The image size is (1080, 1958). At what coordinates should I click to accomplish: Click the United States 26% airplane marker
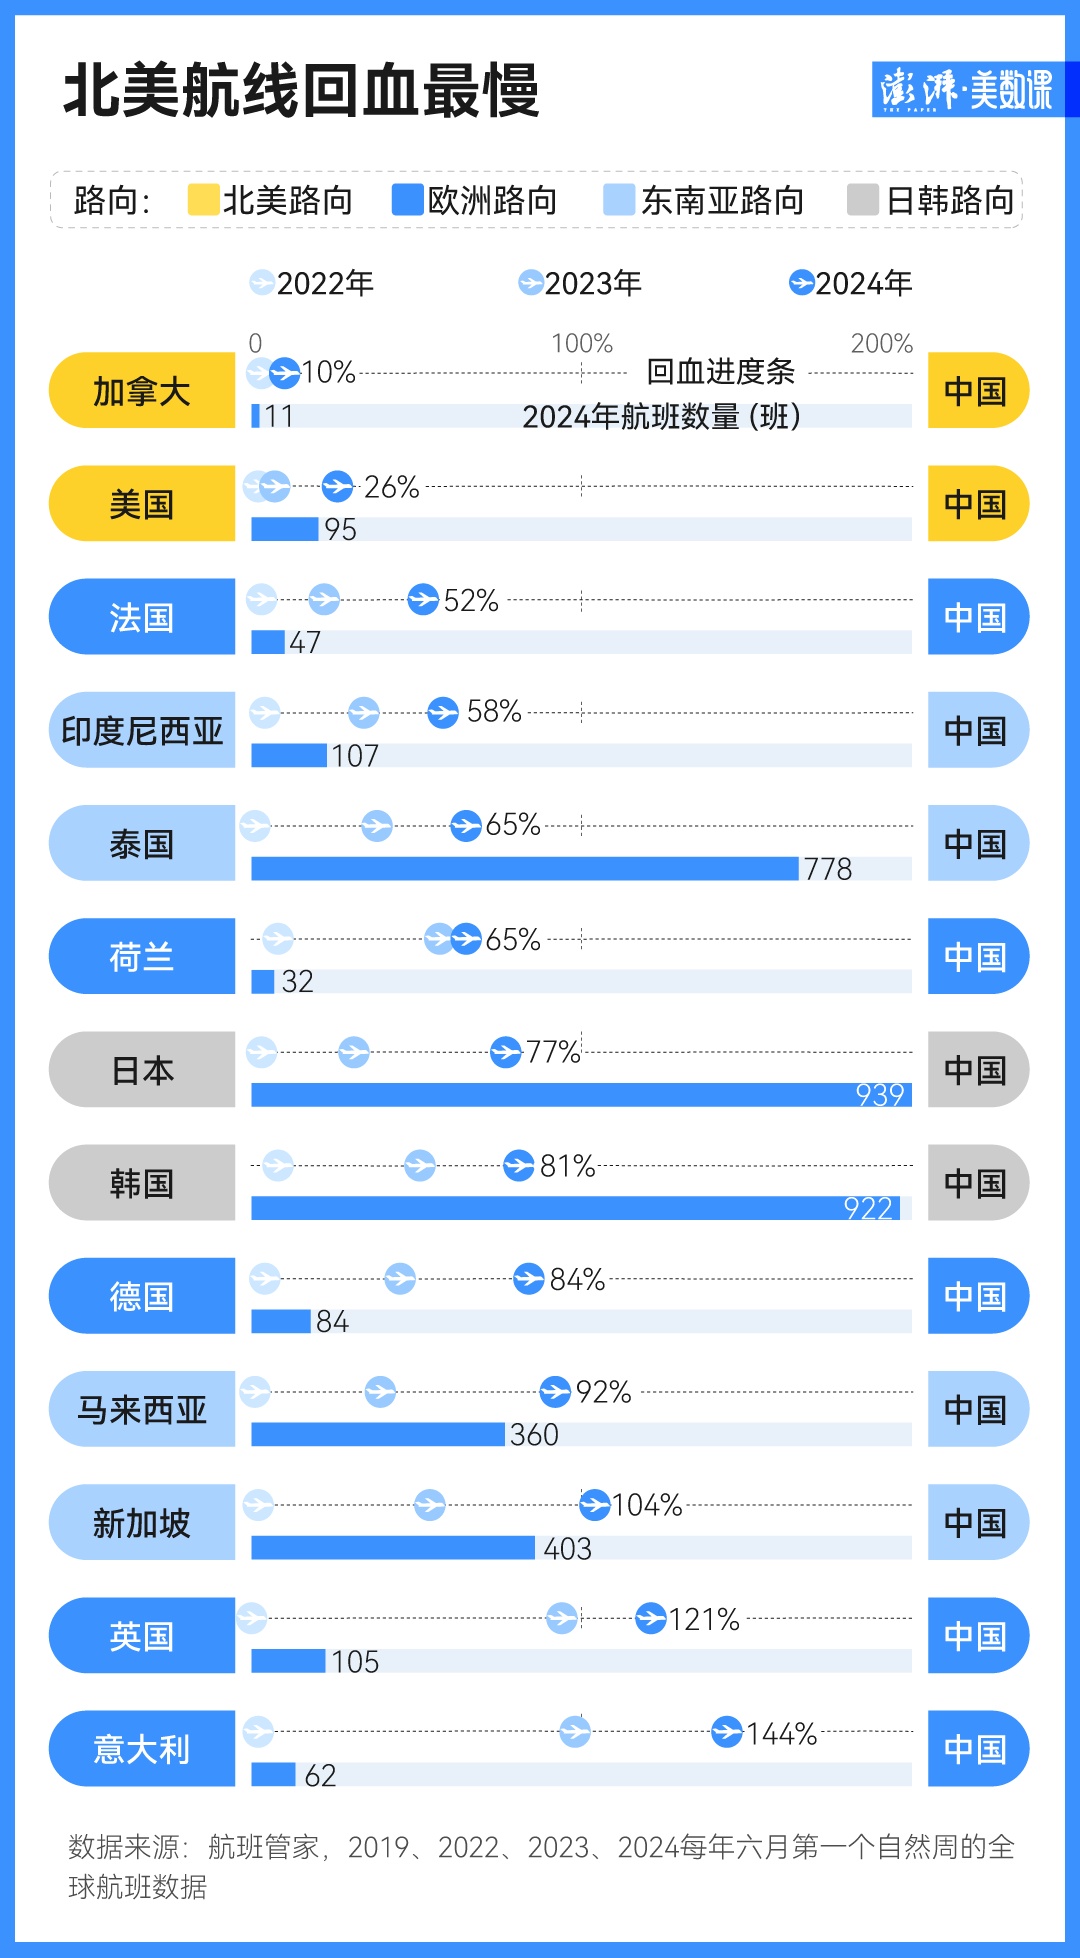(338, 487)
